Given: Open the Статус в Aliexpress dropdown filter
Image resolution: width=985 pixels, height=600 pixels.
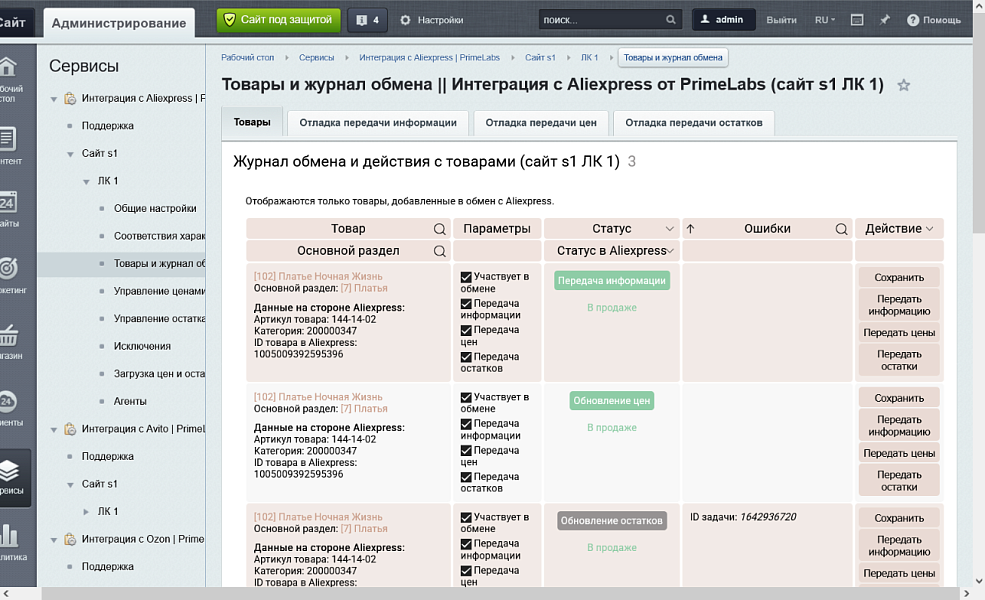Looking at the screenshot, I should (670, 251).
